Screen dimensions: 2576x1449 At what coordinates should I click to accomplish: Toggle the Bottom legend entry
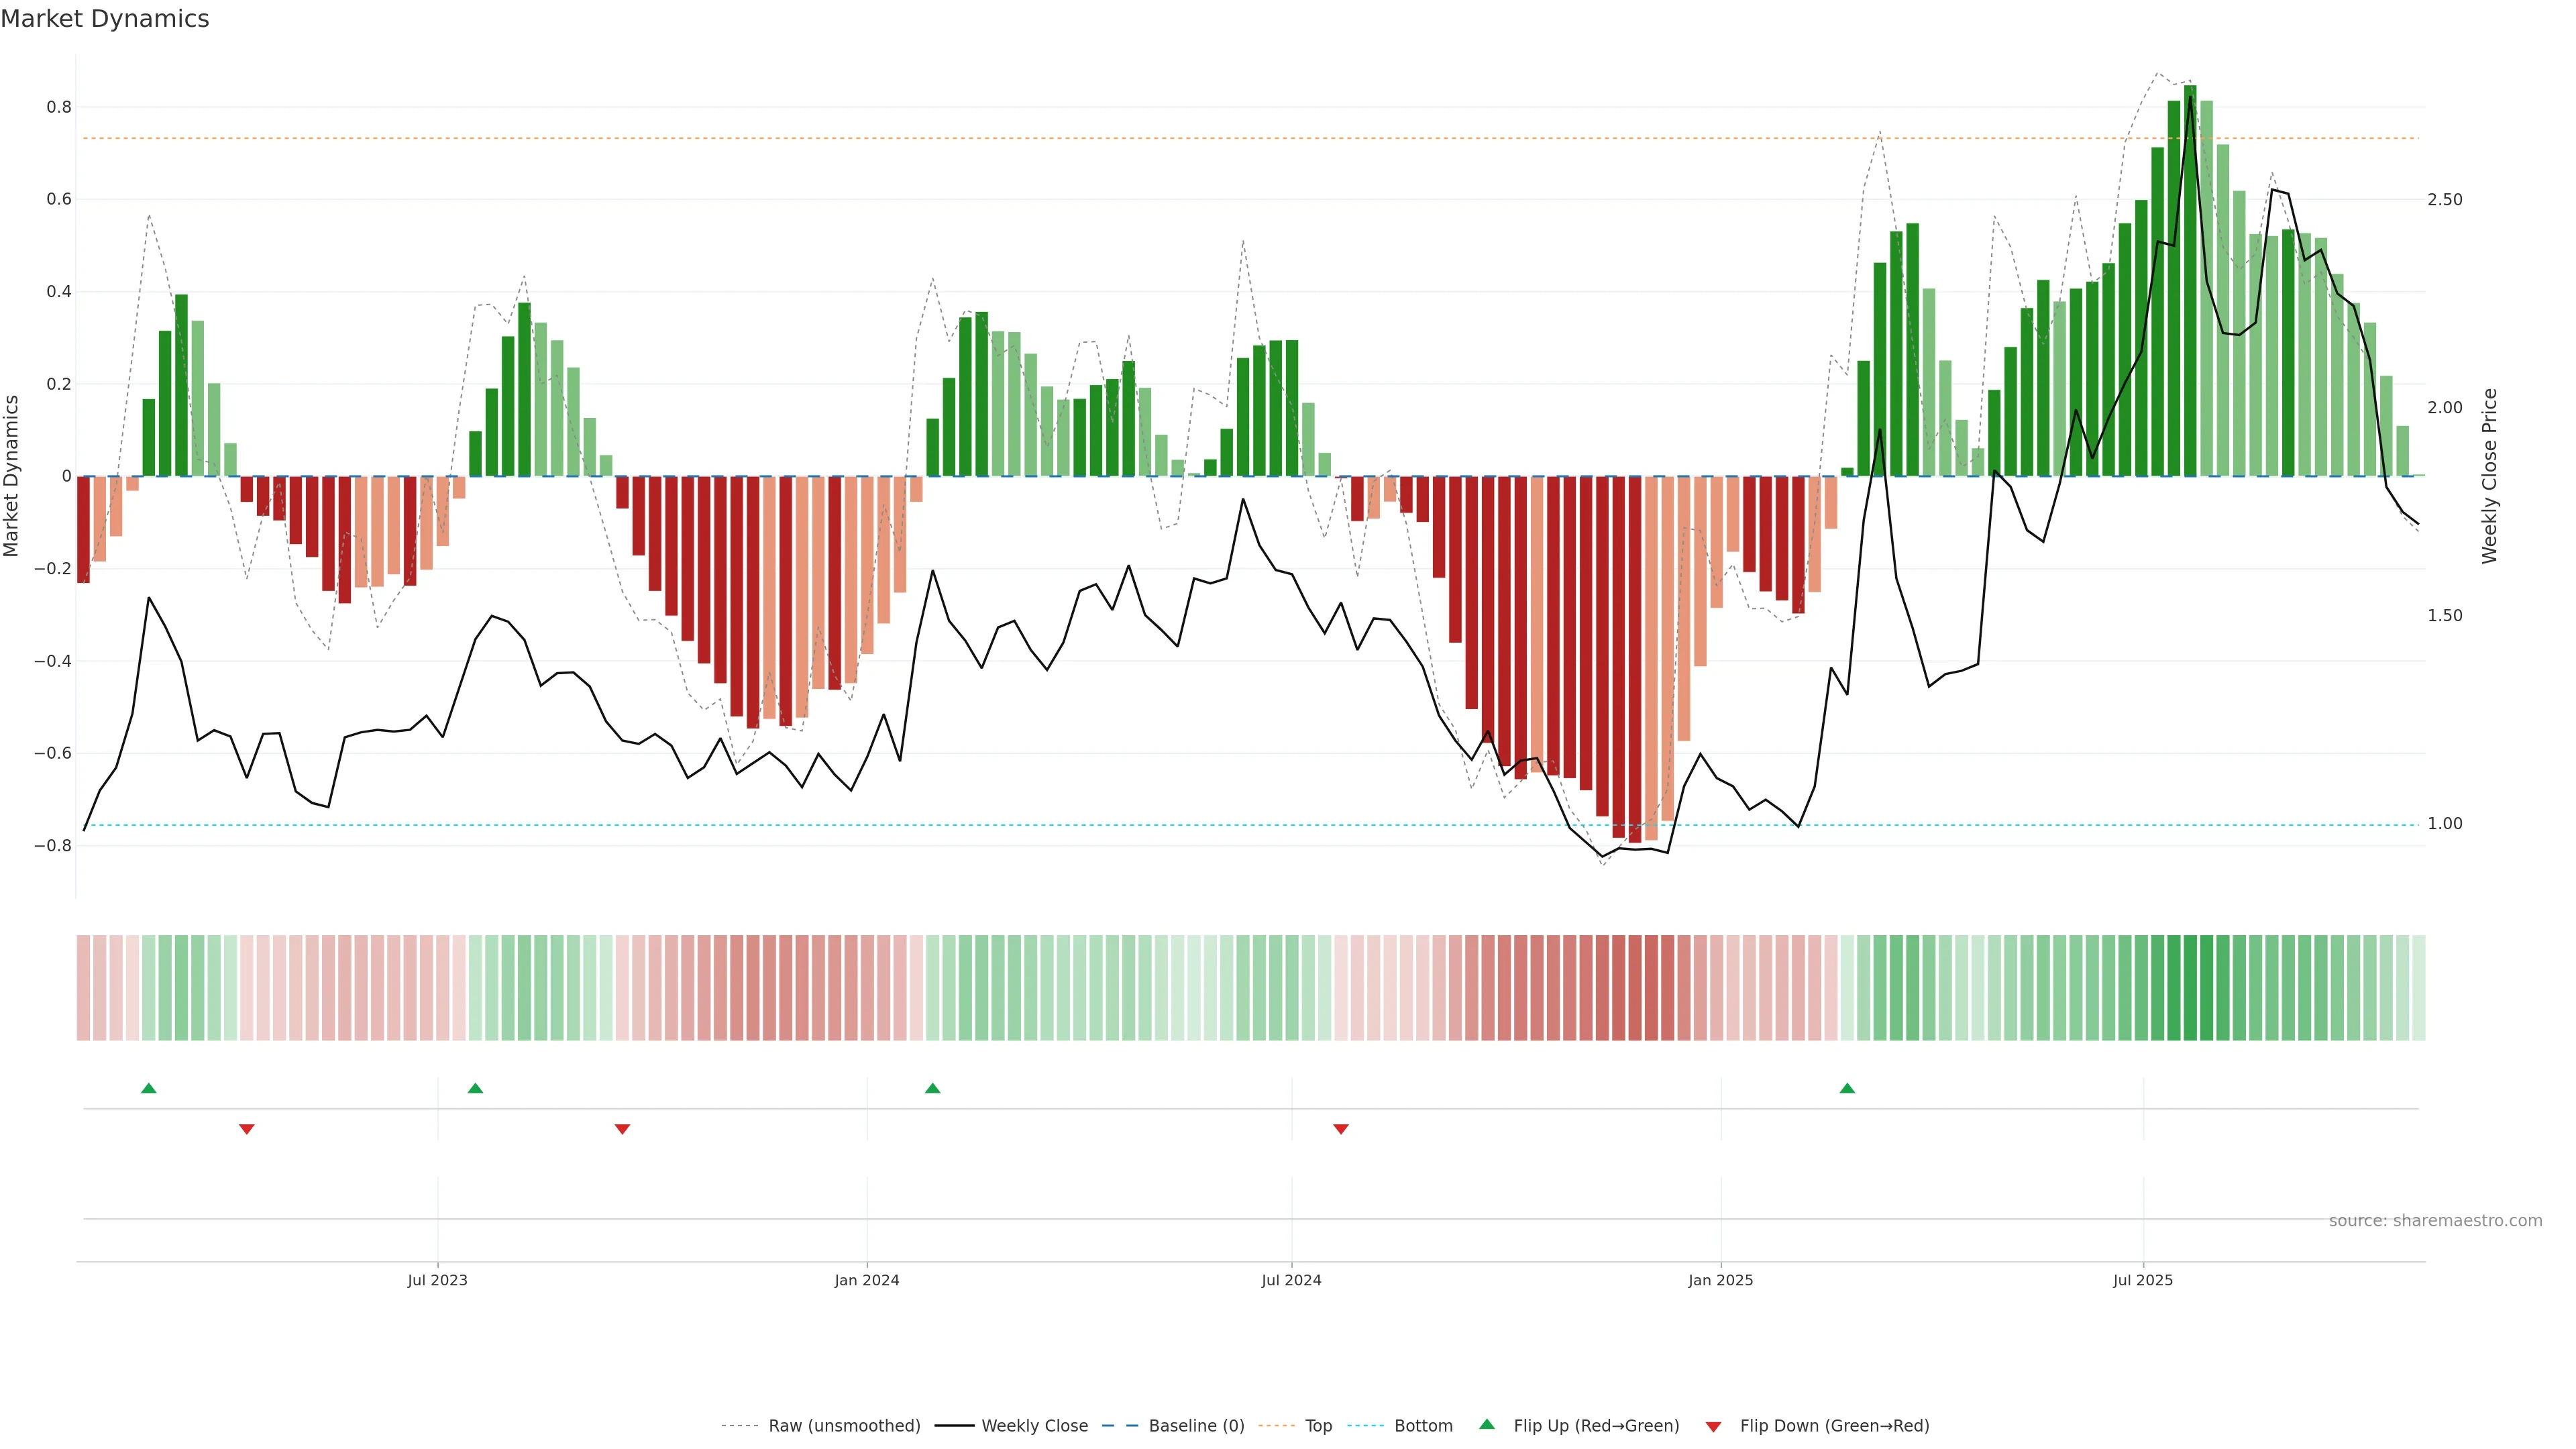1423,1425
